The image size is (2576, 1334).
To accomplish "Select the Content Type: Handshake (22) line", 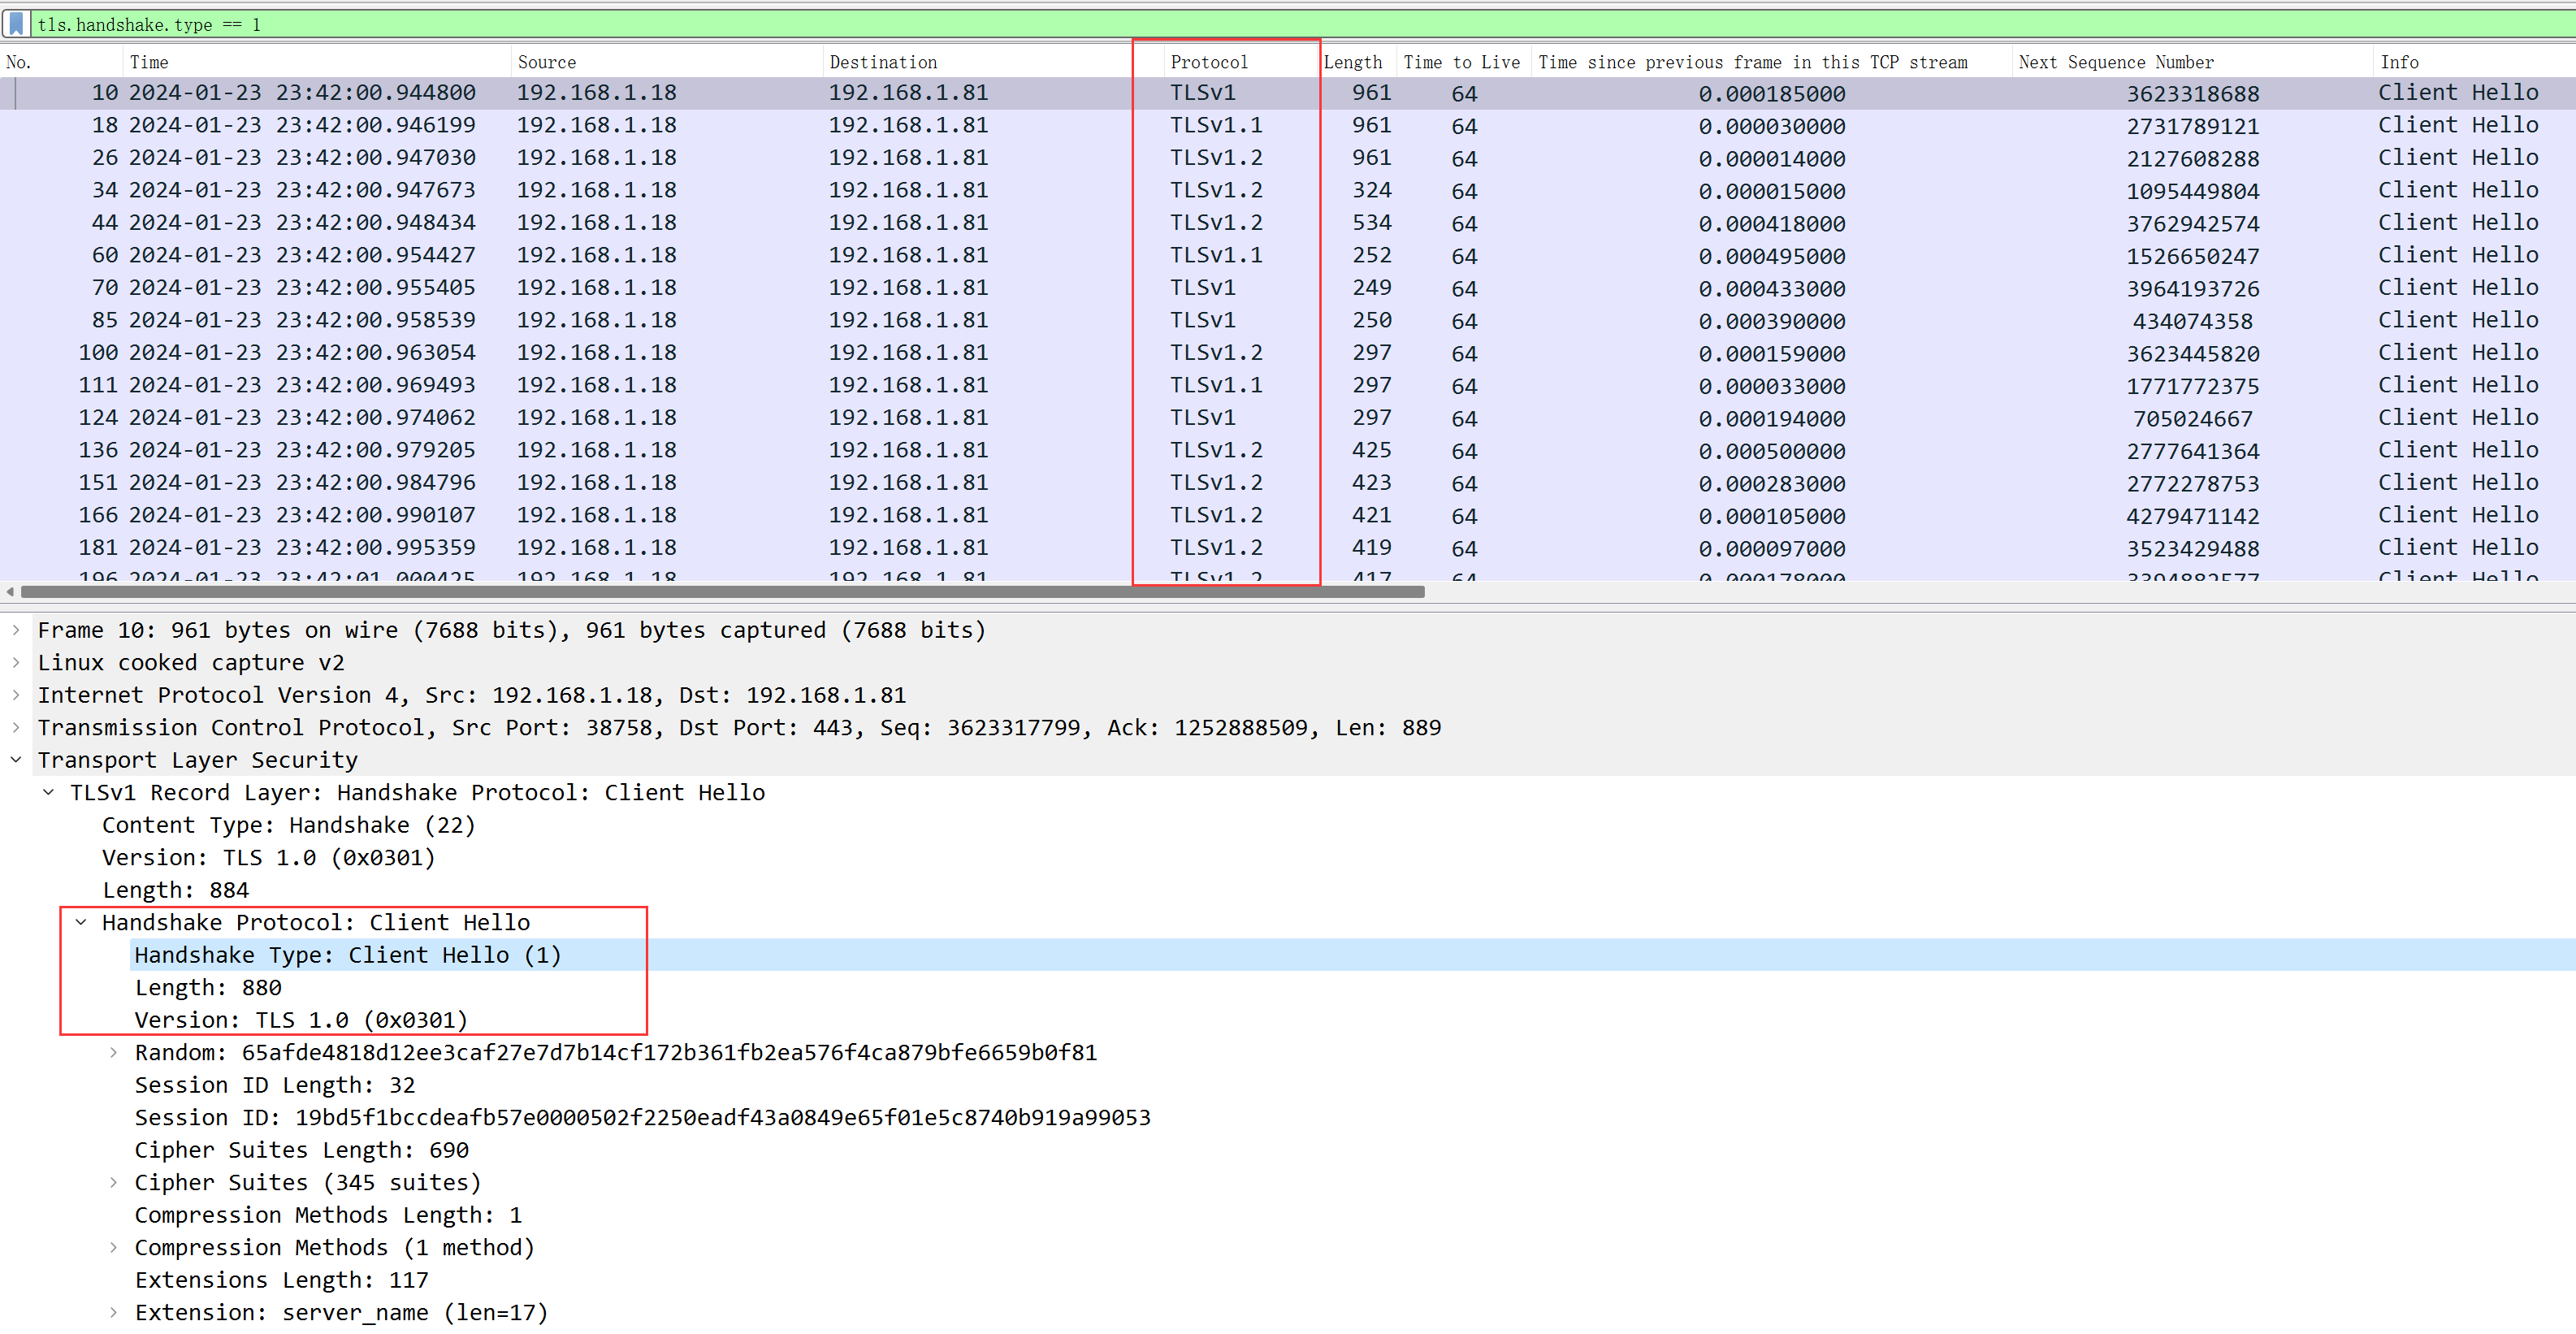I will 289,825.
